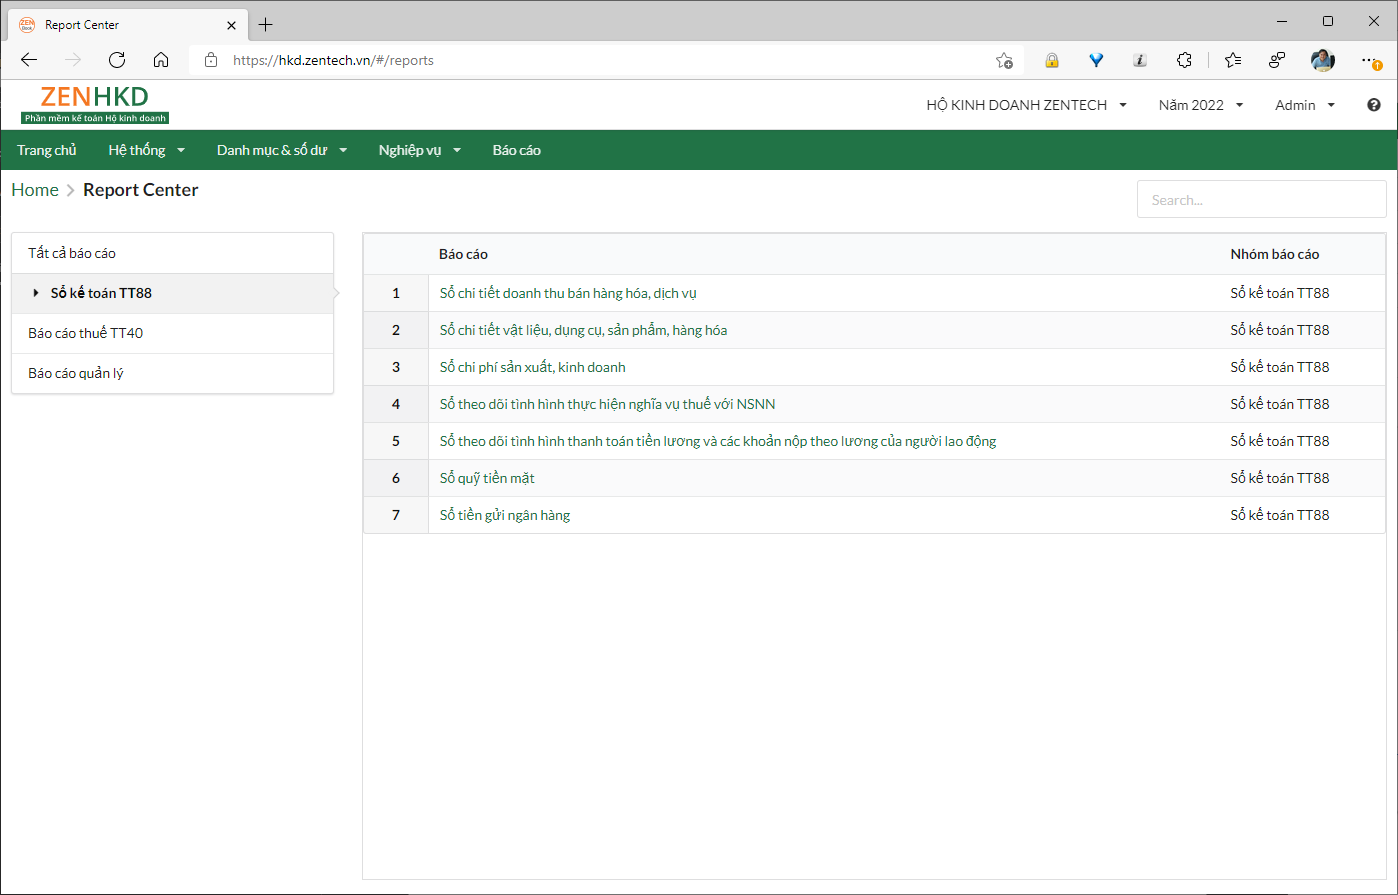Screen dimensions: 1398x895
Task: Expand the Năm 2022 year selector
Action: 1200,105
